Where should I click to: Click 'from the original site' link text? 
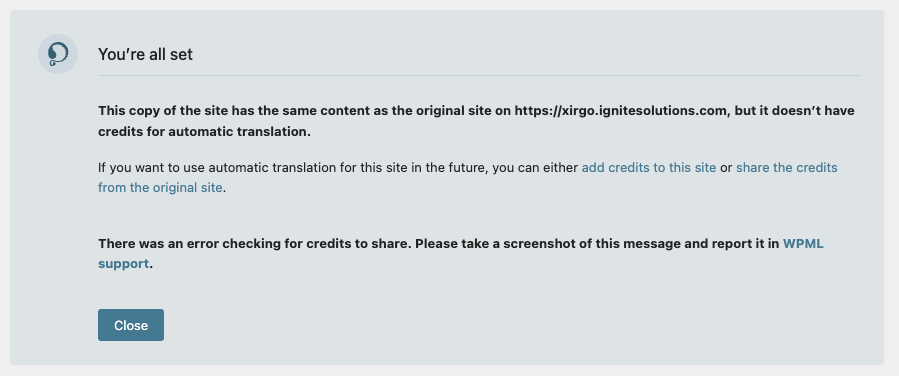[x=160, y=187]
